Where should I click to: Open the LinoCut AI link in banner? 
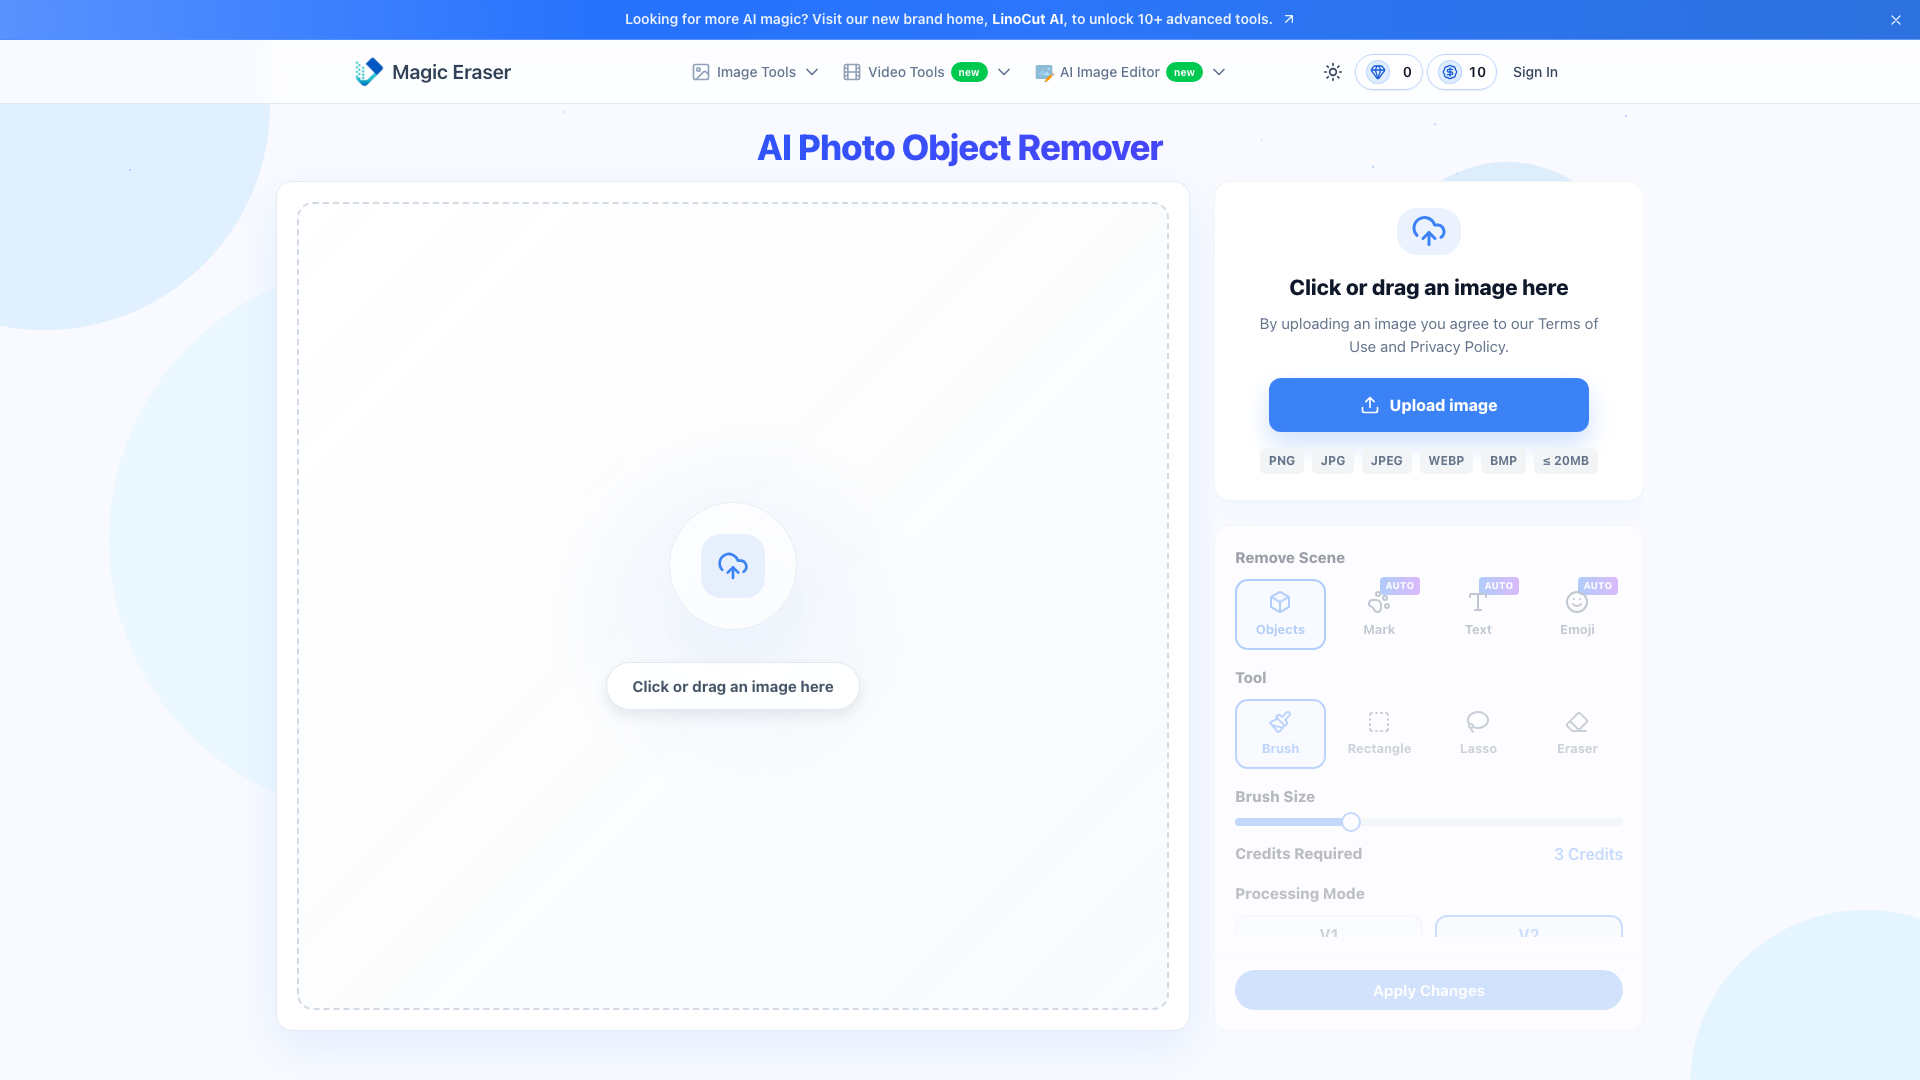(x=1027, y=19)
